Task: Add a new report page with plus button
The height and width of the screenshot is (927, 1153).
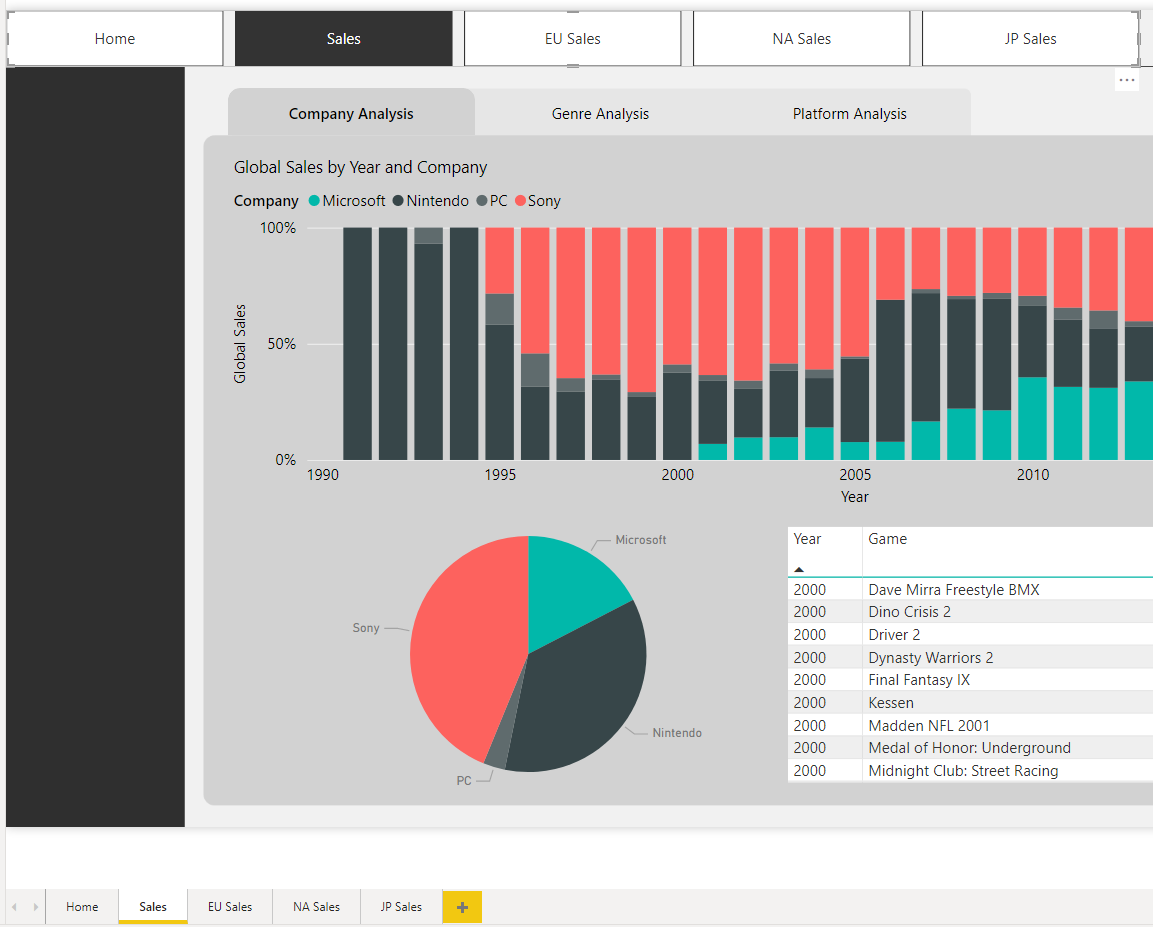Action: pos(462,907)
